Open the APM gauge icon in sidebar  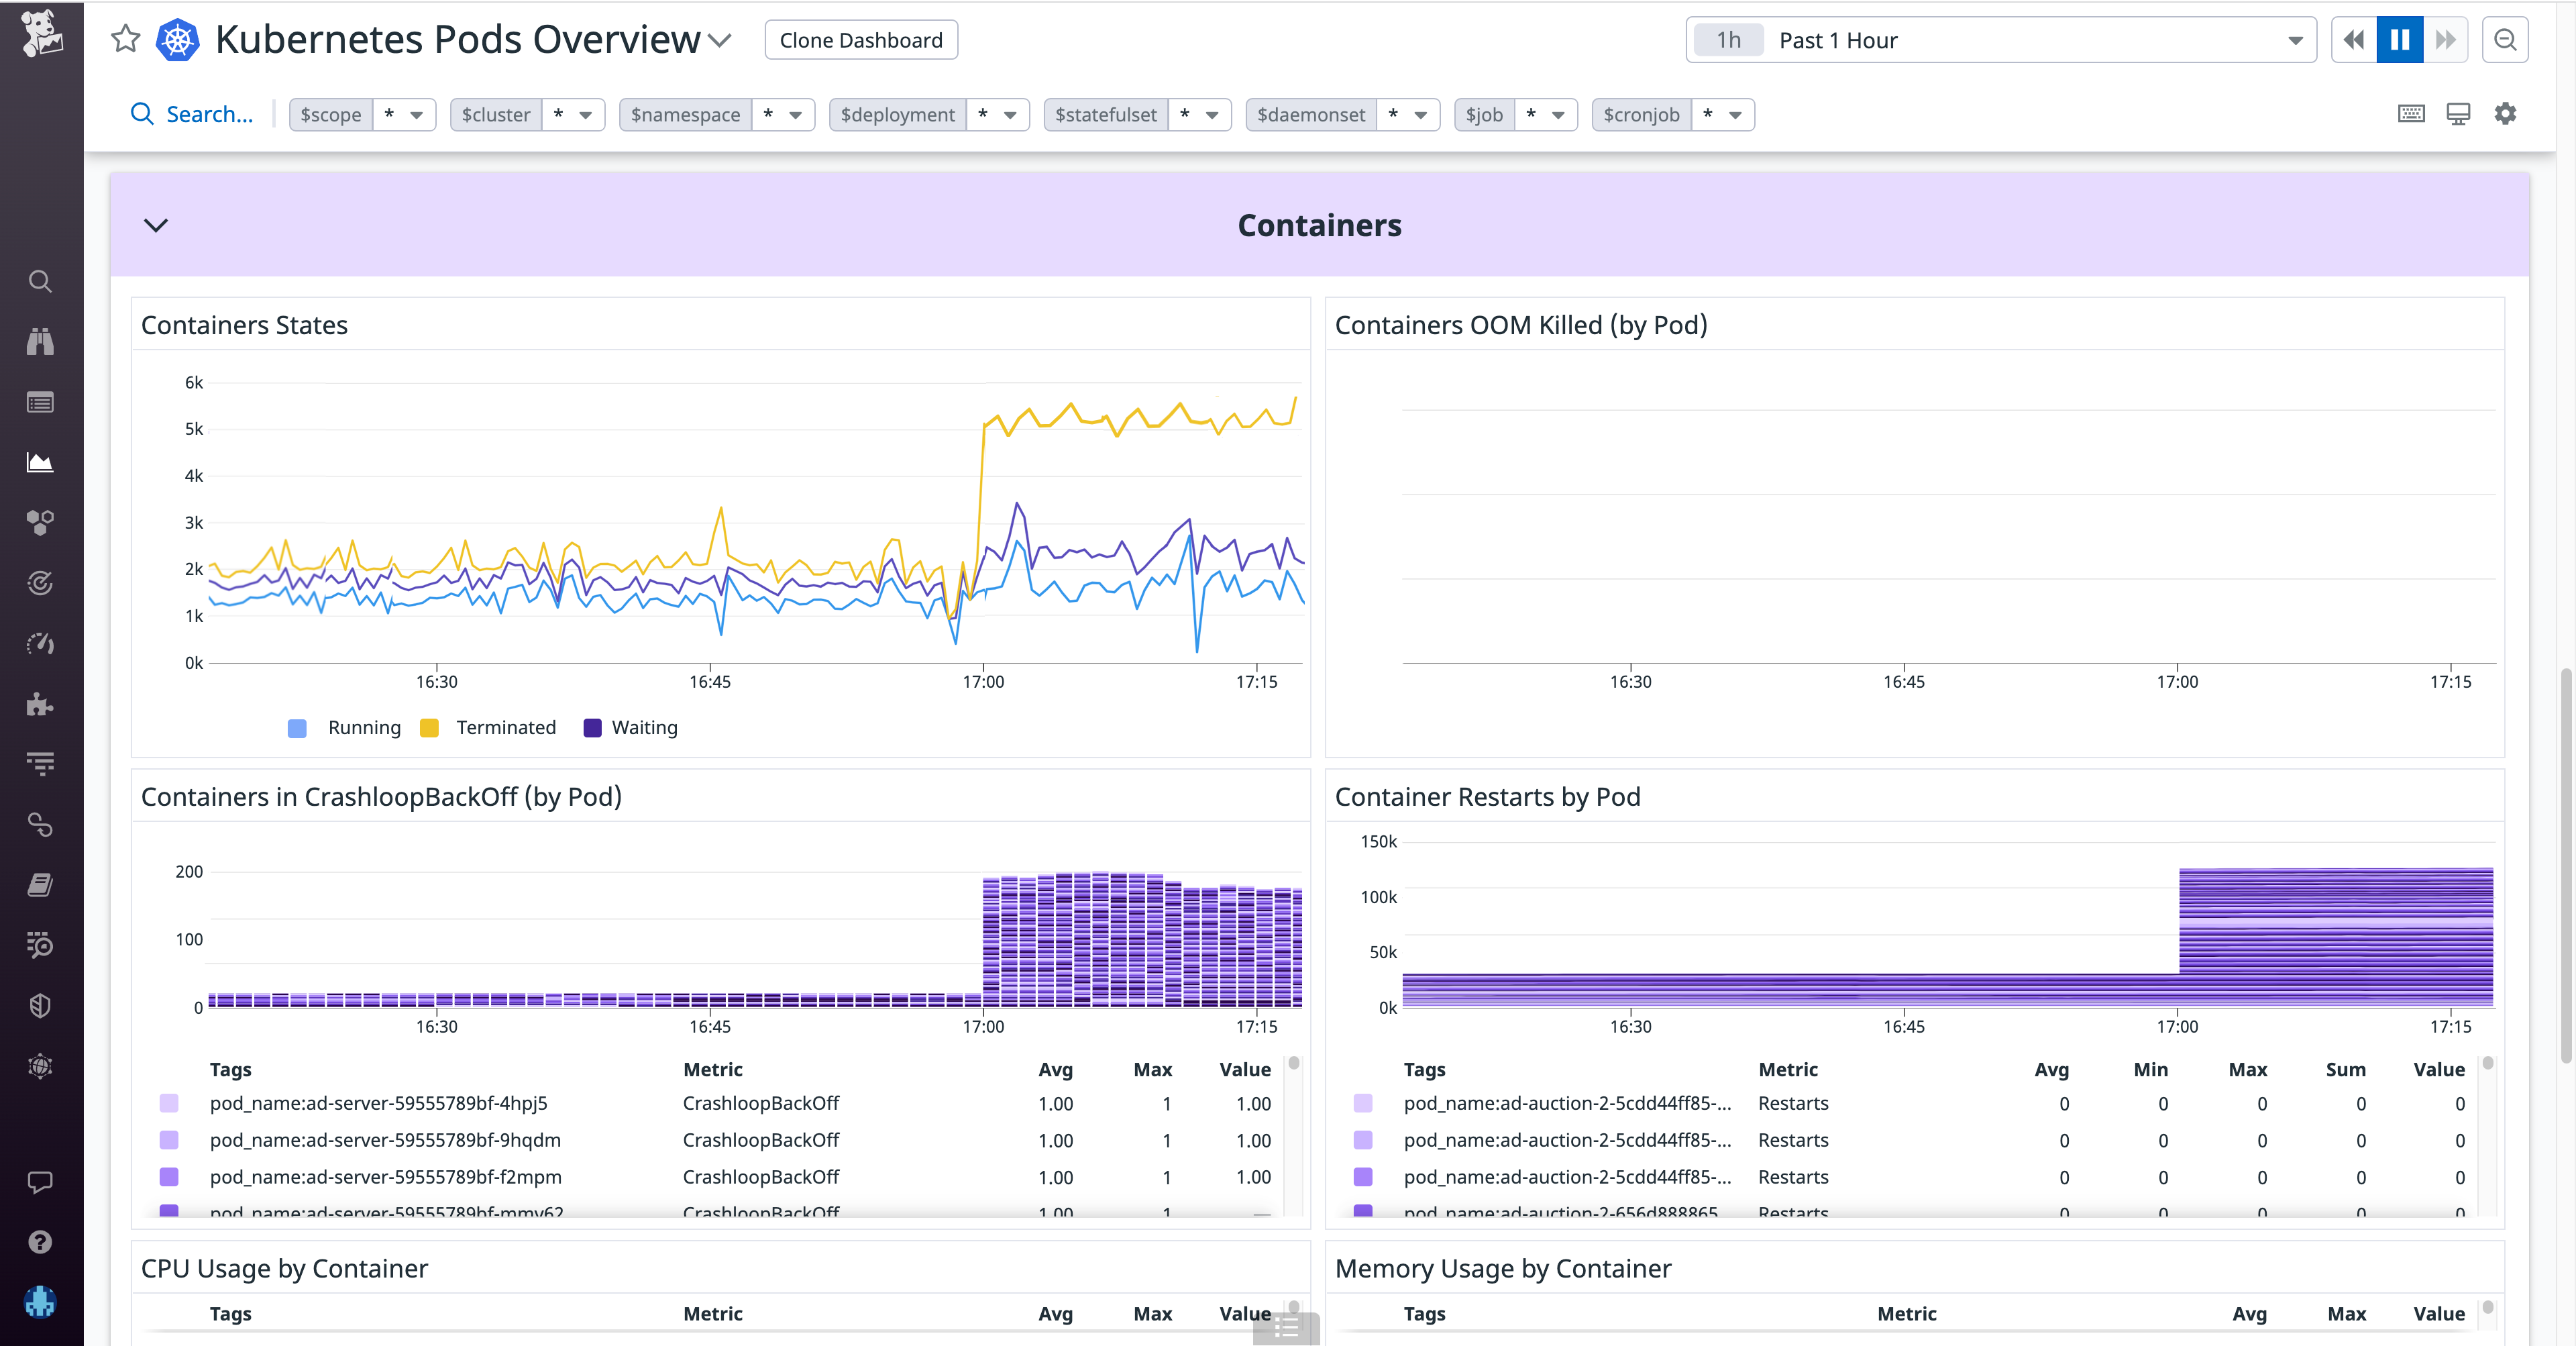(40, 644)
